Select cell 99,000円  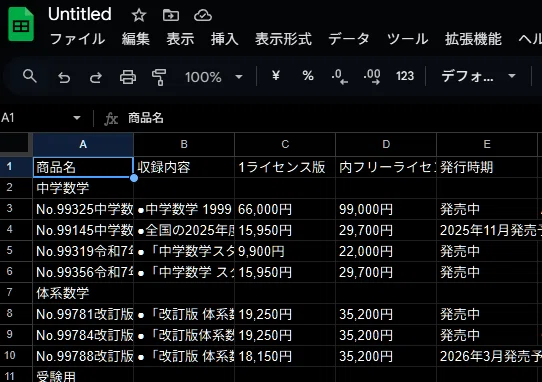386,209
